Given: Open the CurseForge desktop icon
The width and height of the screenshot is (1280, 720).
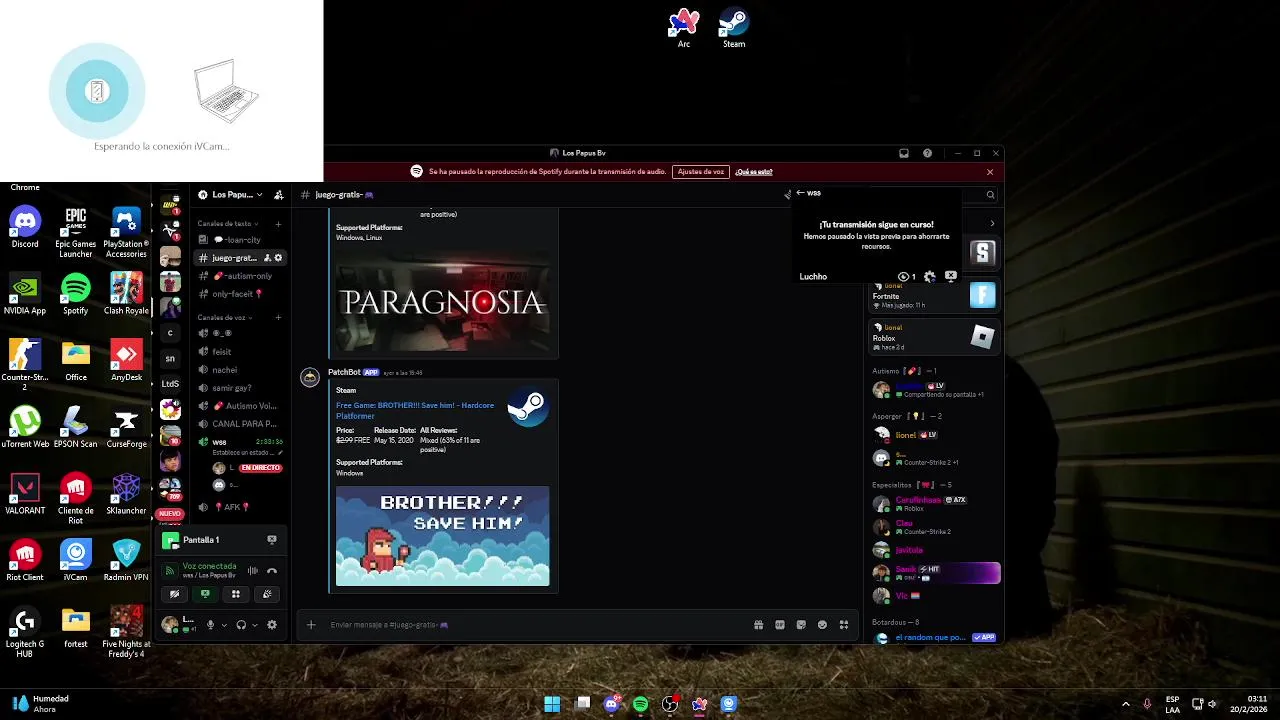Looking at the screenshot, I should point(126,428).
